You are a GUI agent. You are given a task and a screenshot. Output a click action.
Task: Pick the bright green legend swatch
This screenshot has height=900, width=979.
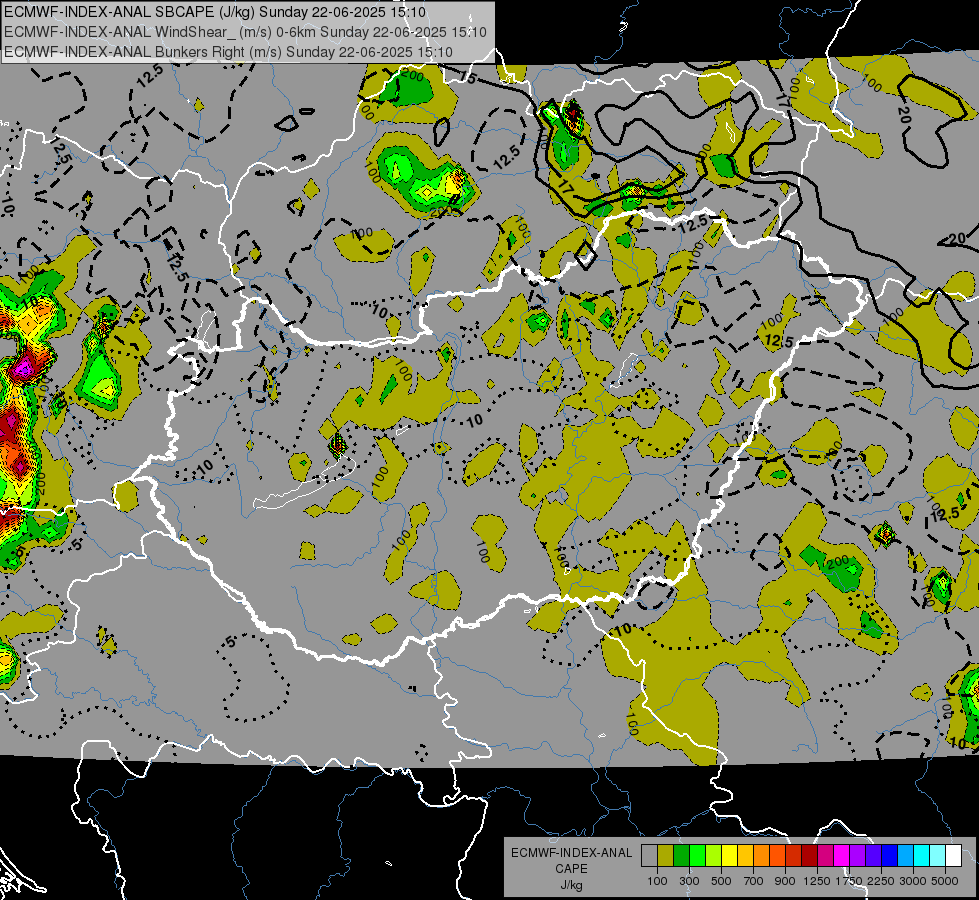click(x=697, y=856)
